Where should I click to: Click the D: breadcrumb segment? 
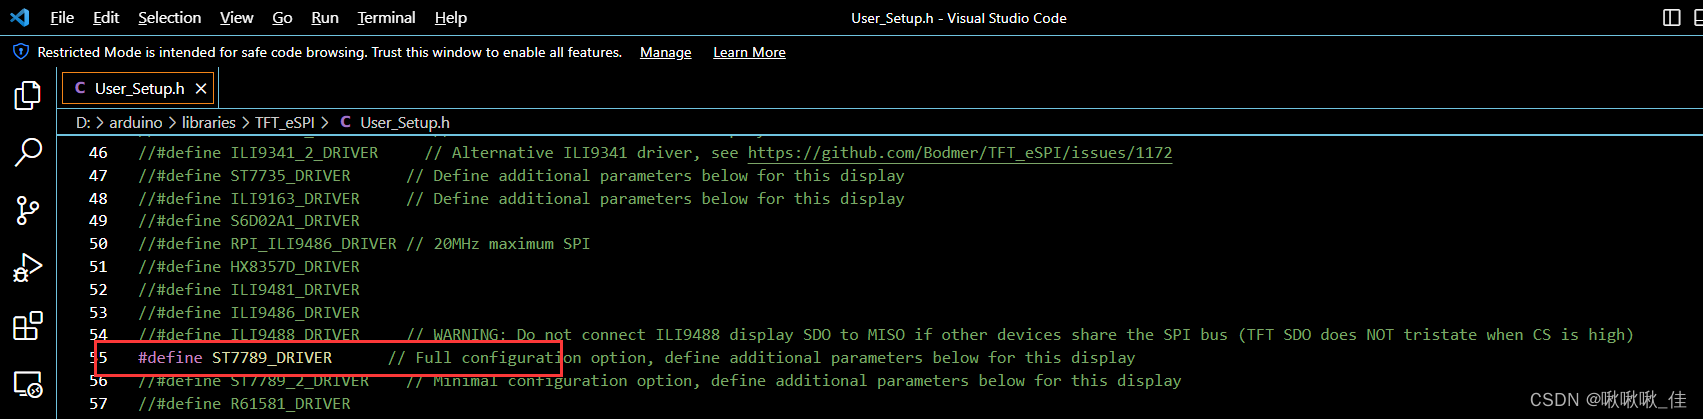click(x=83, y=122)
